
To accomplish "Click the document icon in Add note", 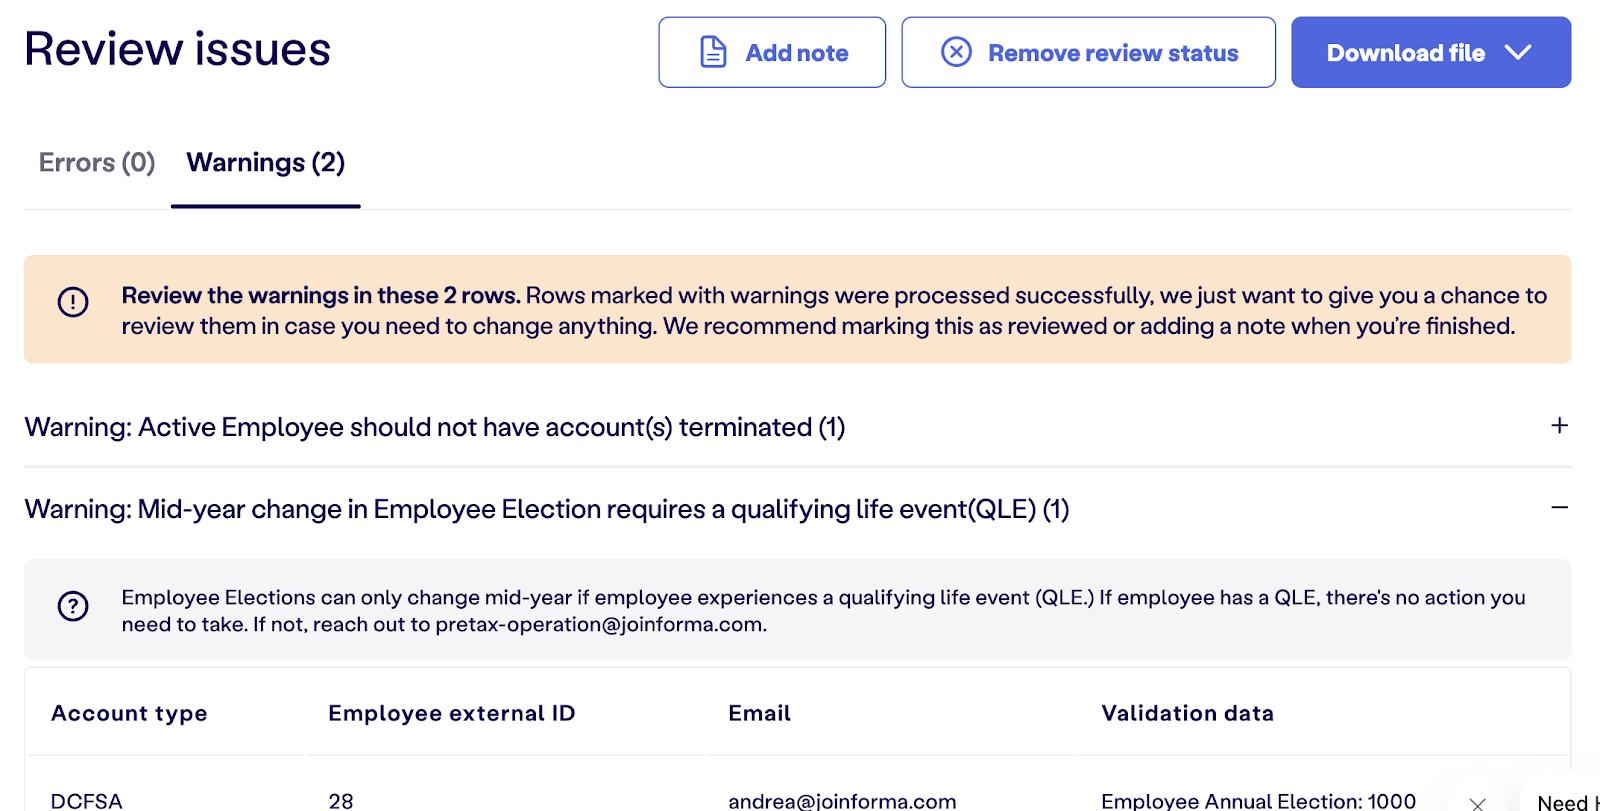I will [x=713, y=52].
